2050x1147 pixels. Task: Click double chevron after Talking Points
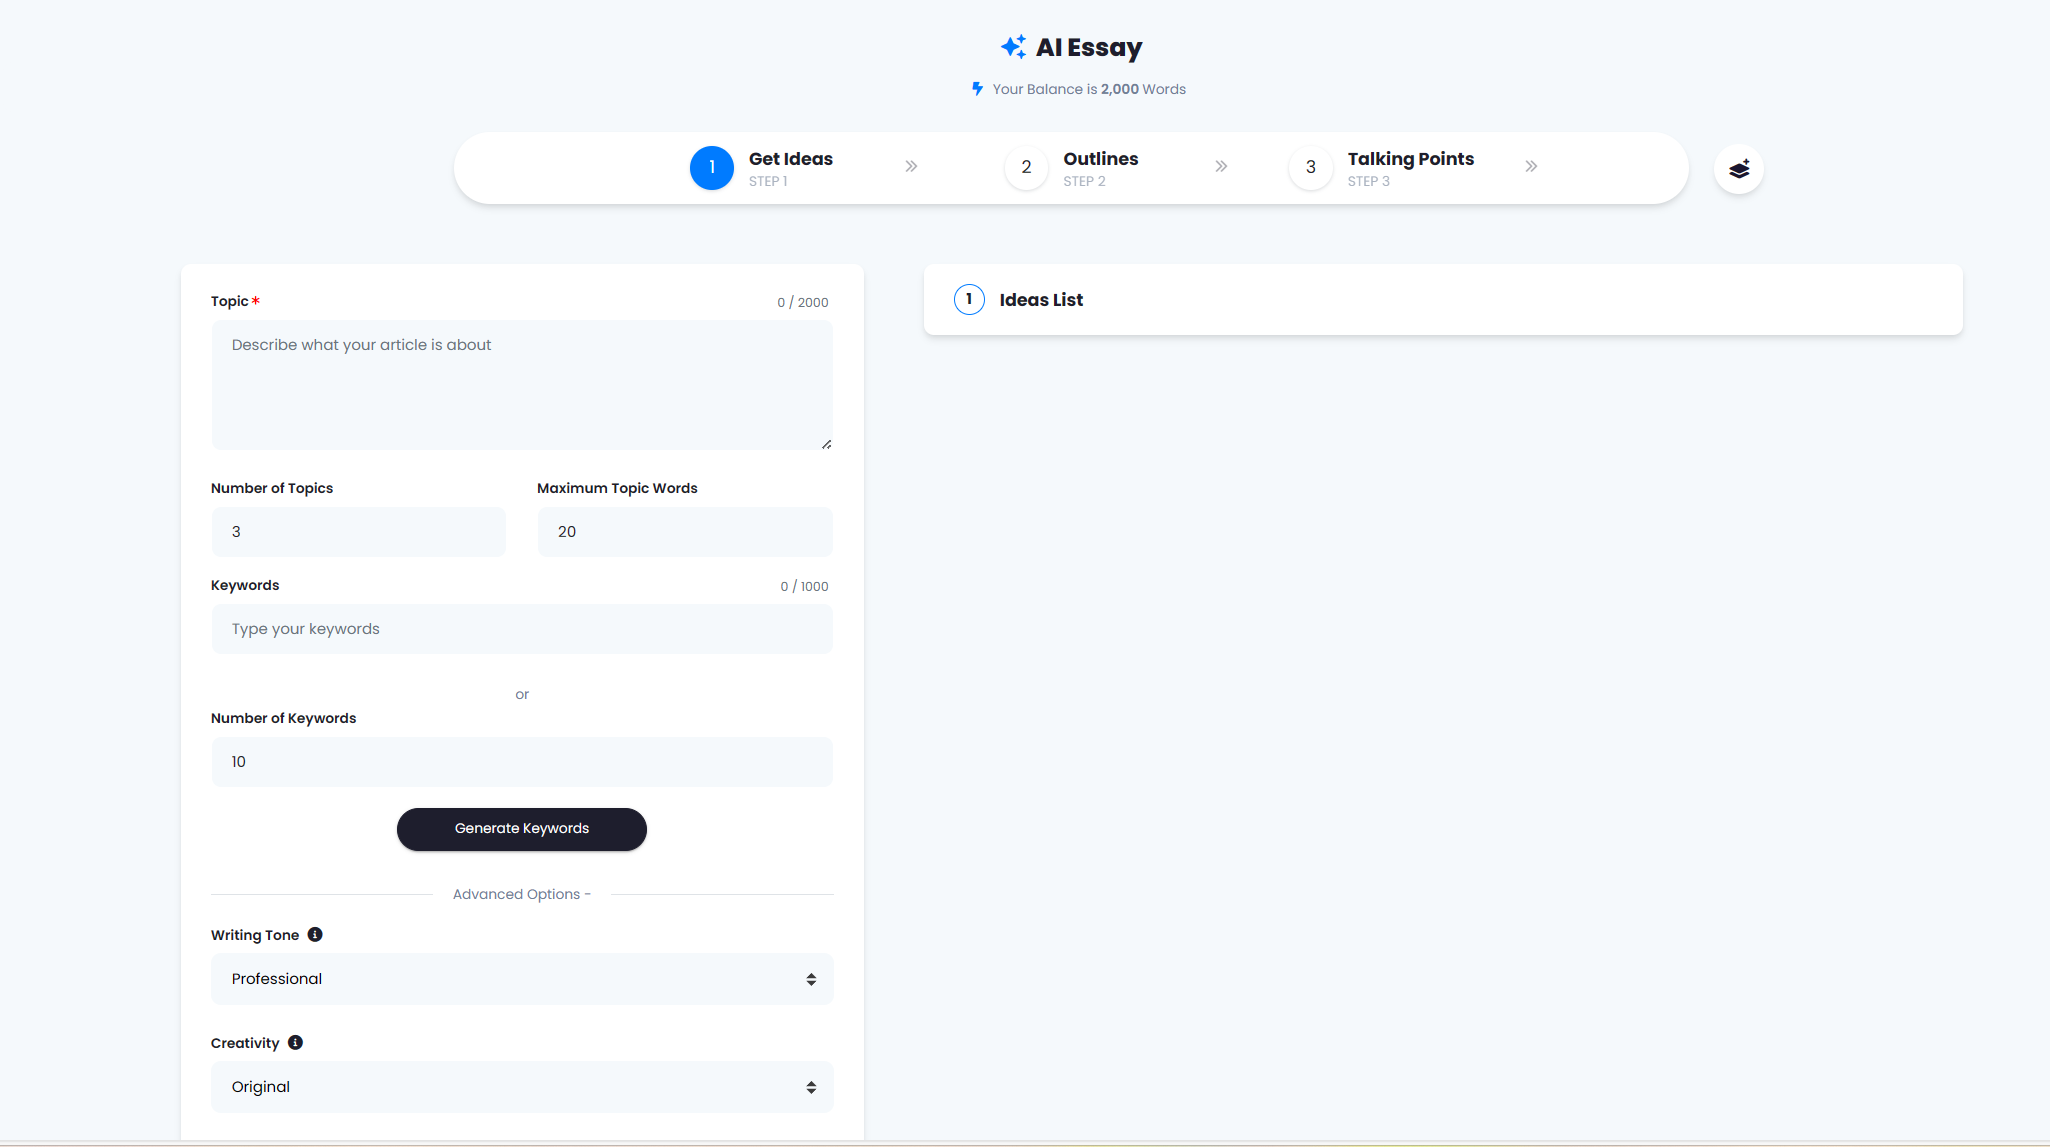[x=1531, y=167]
